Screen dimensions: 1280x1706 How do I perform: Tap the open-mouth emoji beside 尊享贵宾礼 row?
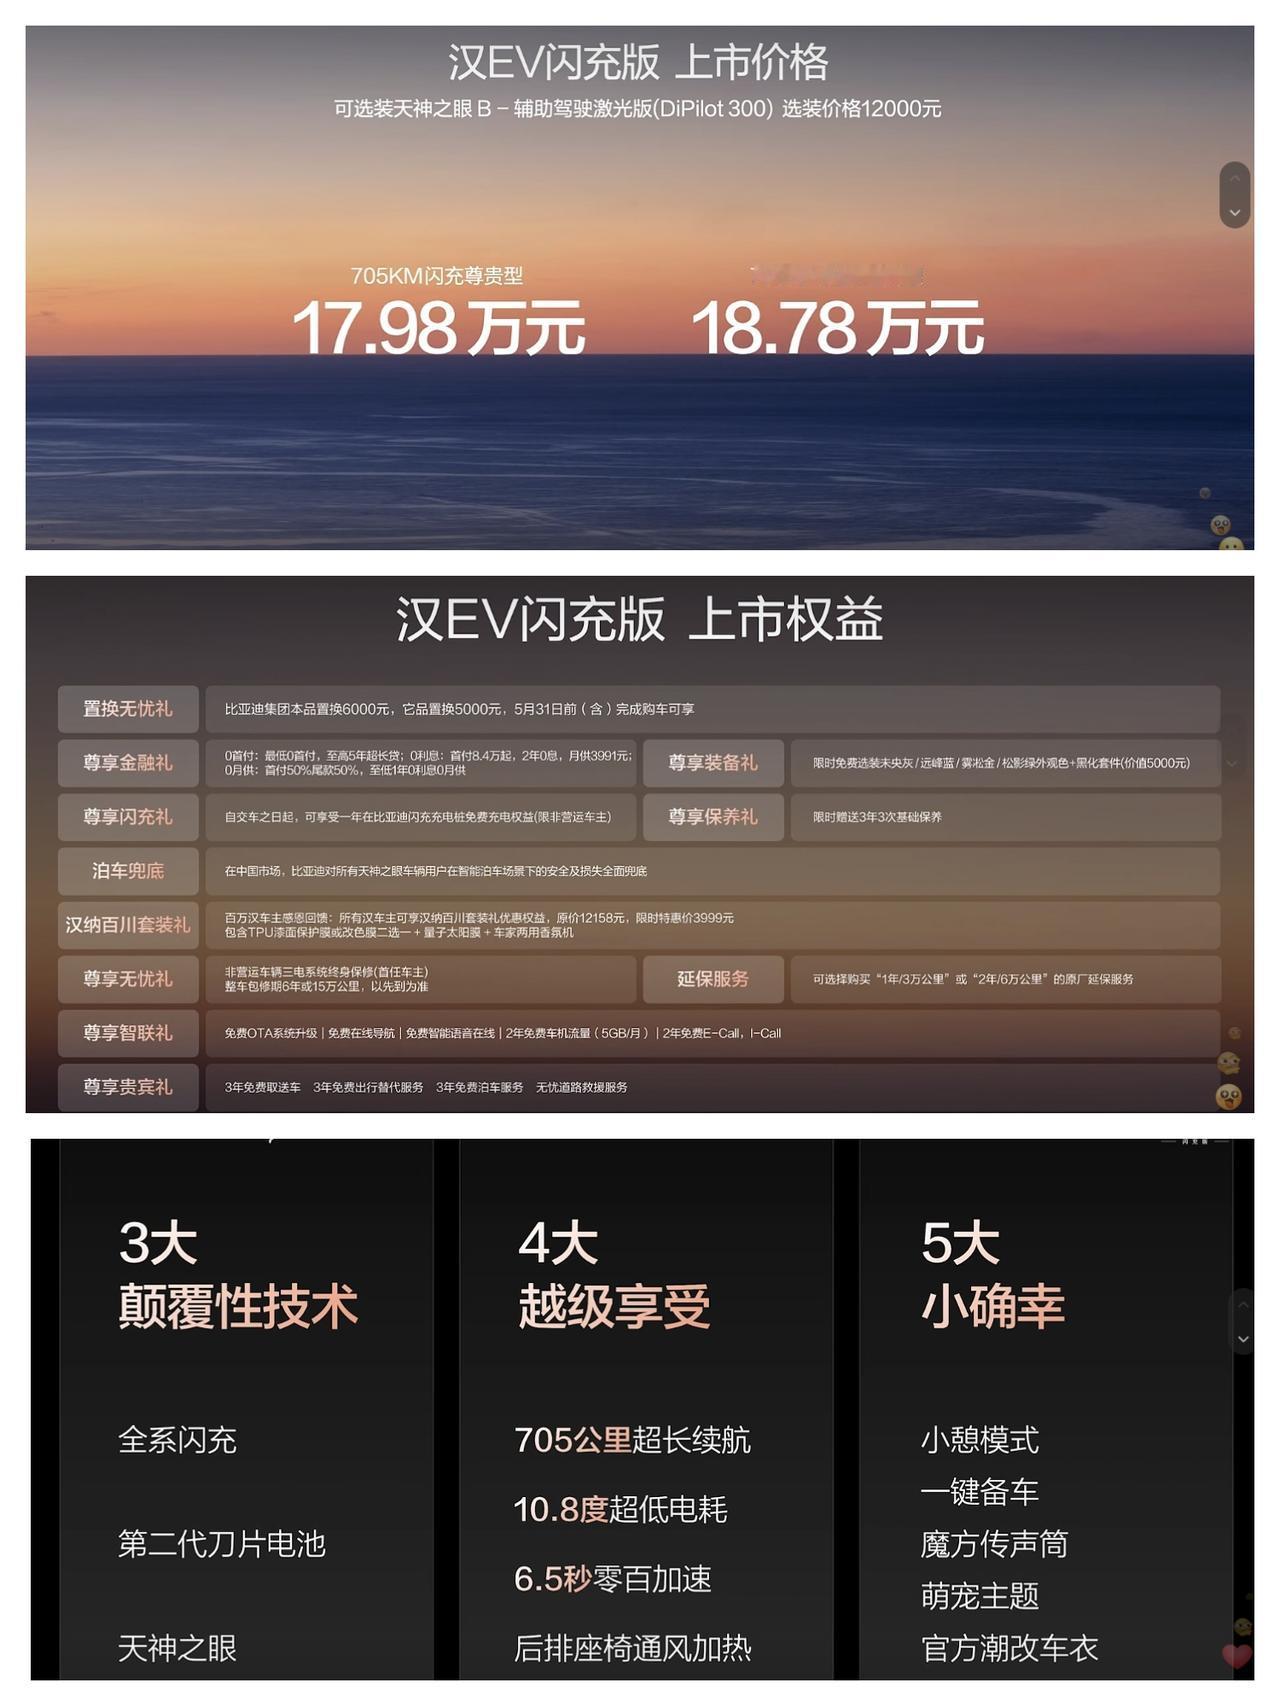(x=1229, y=1097)
